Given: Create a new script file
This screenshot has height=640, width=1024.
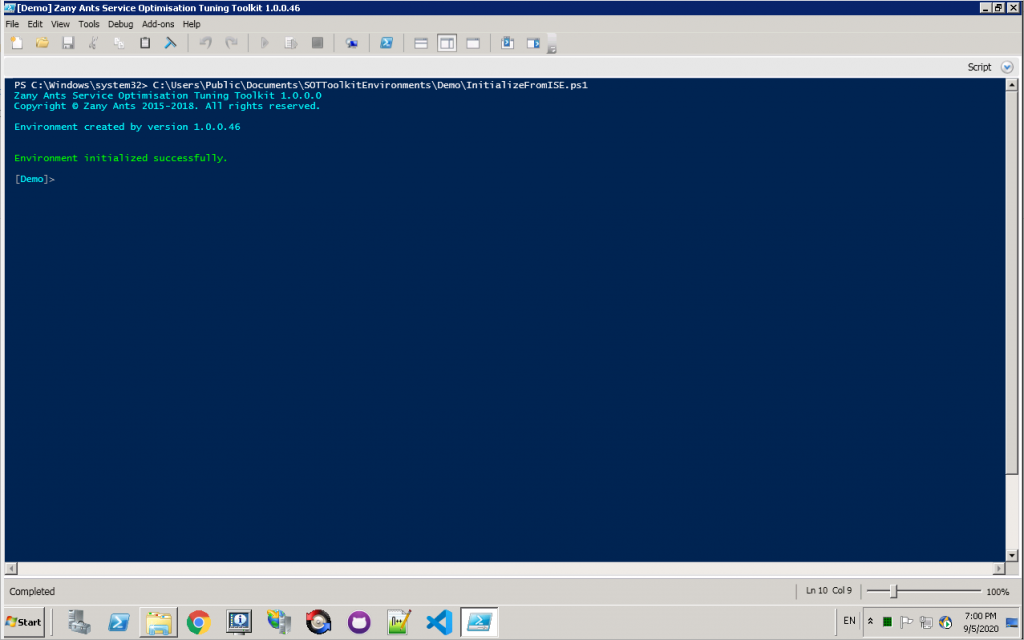Looking at the screenshot, I should (x=17, y=43).
